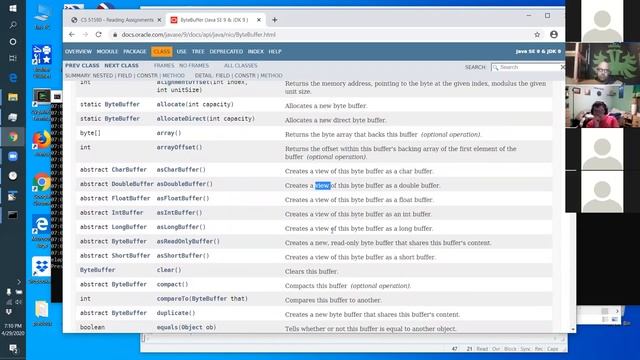Select CLASS in Javadoc navbar

tap(162, 51)
